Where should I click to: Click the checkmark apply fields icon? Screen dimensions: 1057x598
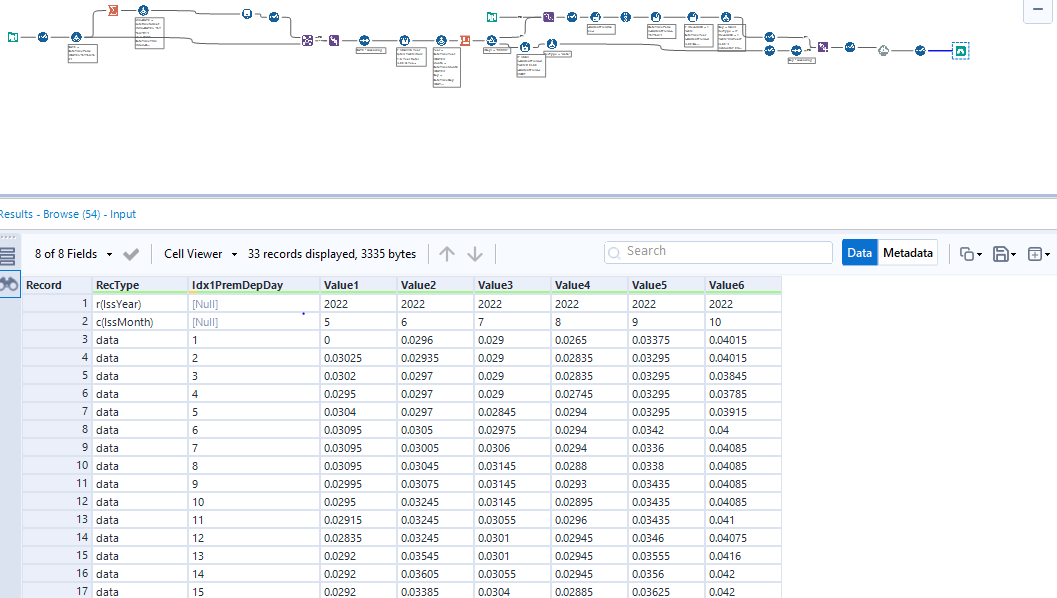click(131, 254)
